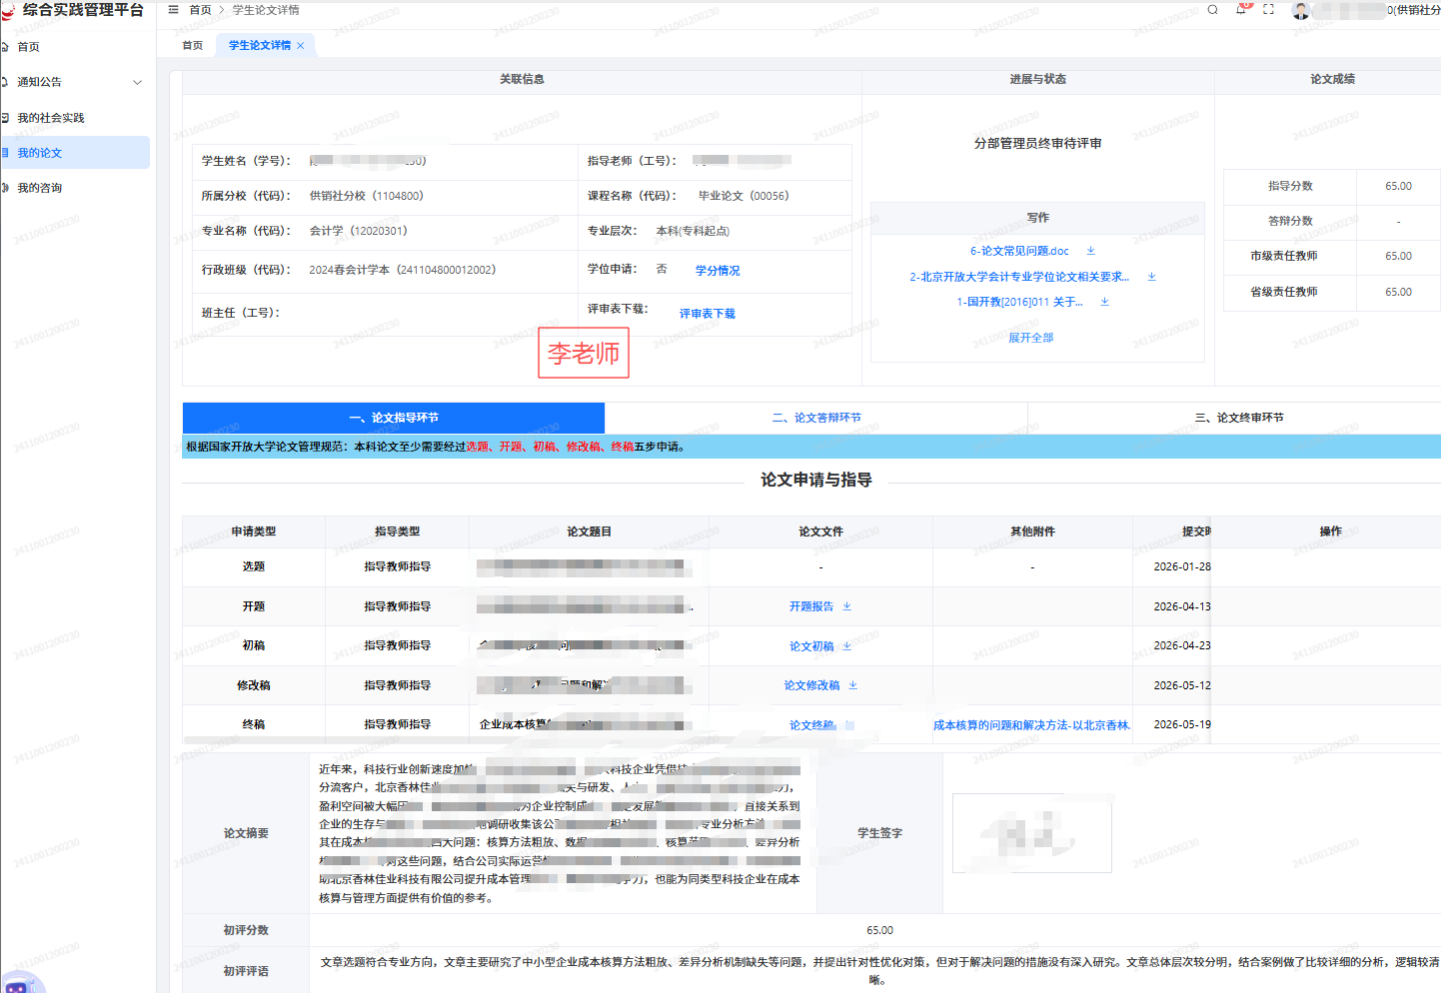Click 会计学（12020301） text
Screen dimensions: 1441x993
coord(358,231)
